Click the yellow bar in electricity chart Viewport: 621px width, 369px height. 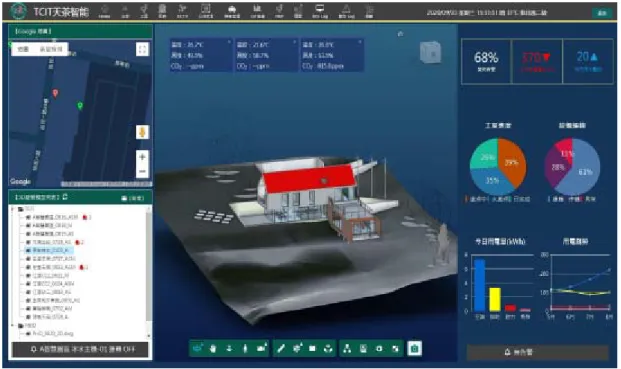pos(495,299)
